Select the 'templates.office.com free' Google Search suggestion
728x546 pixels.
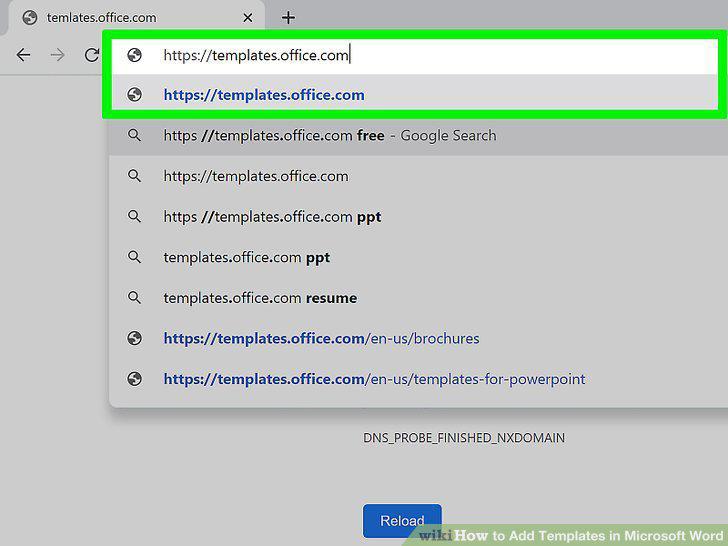tap(418, 136)
